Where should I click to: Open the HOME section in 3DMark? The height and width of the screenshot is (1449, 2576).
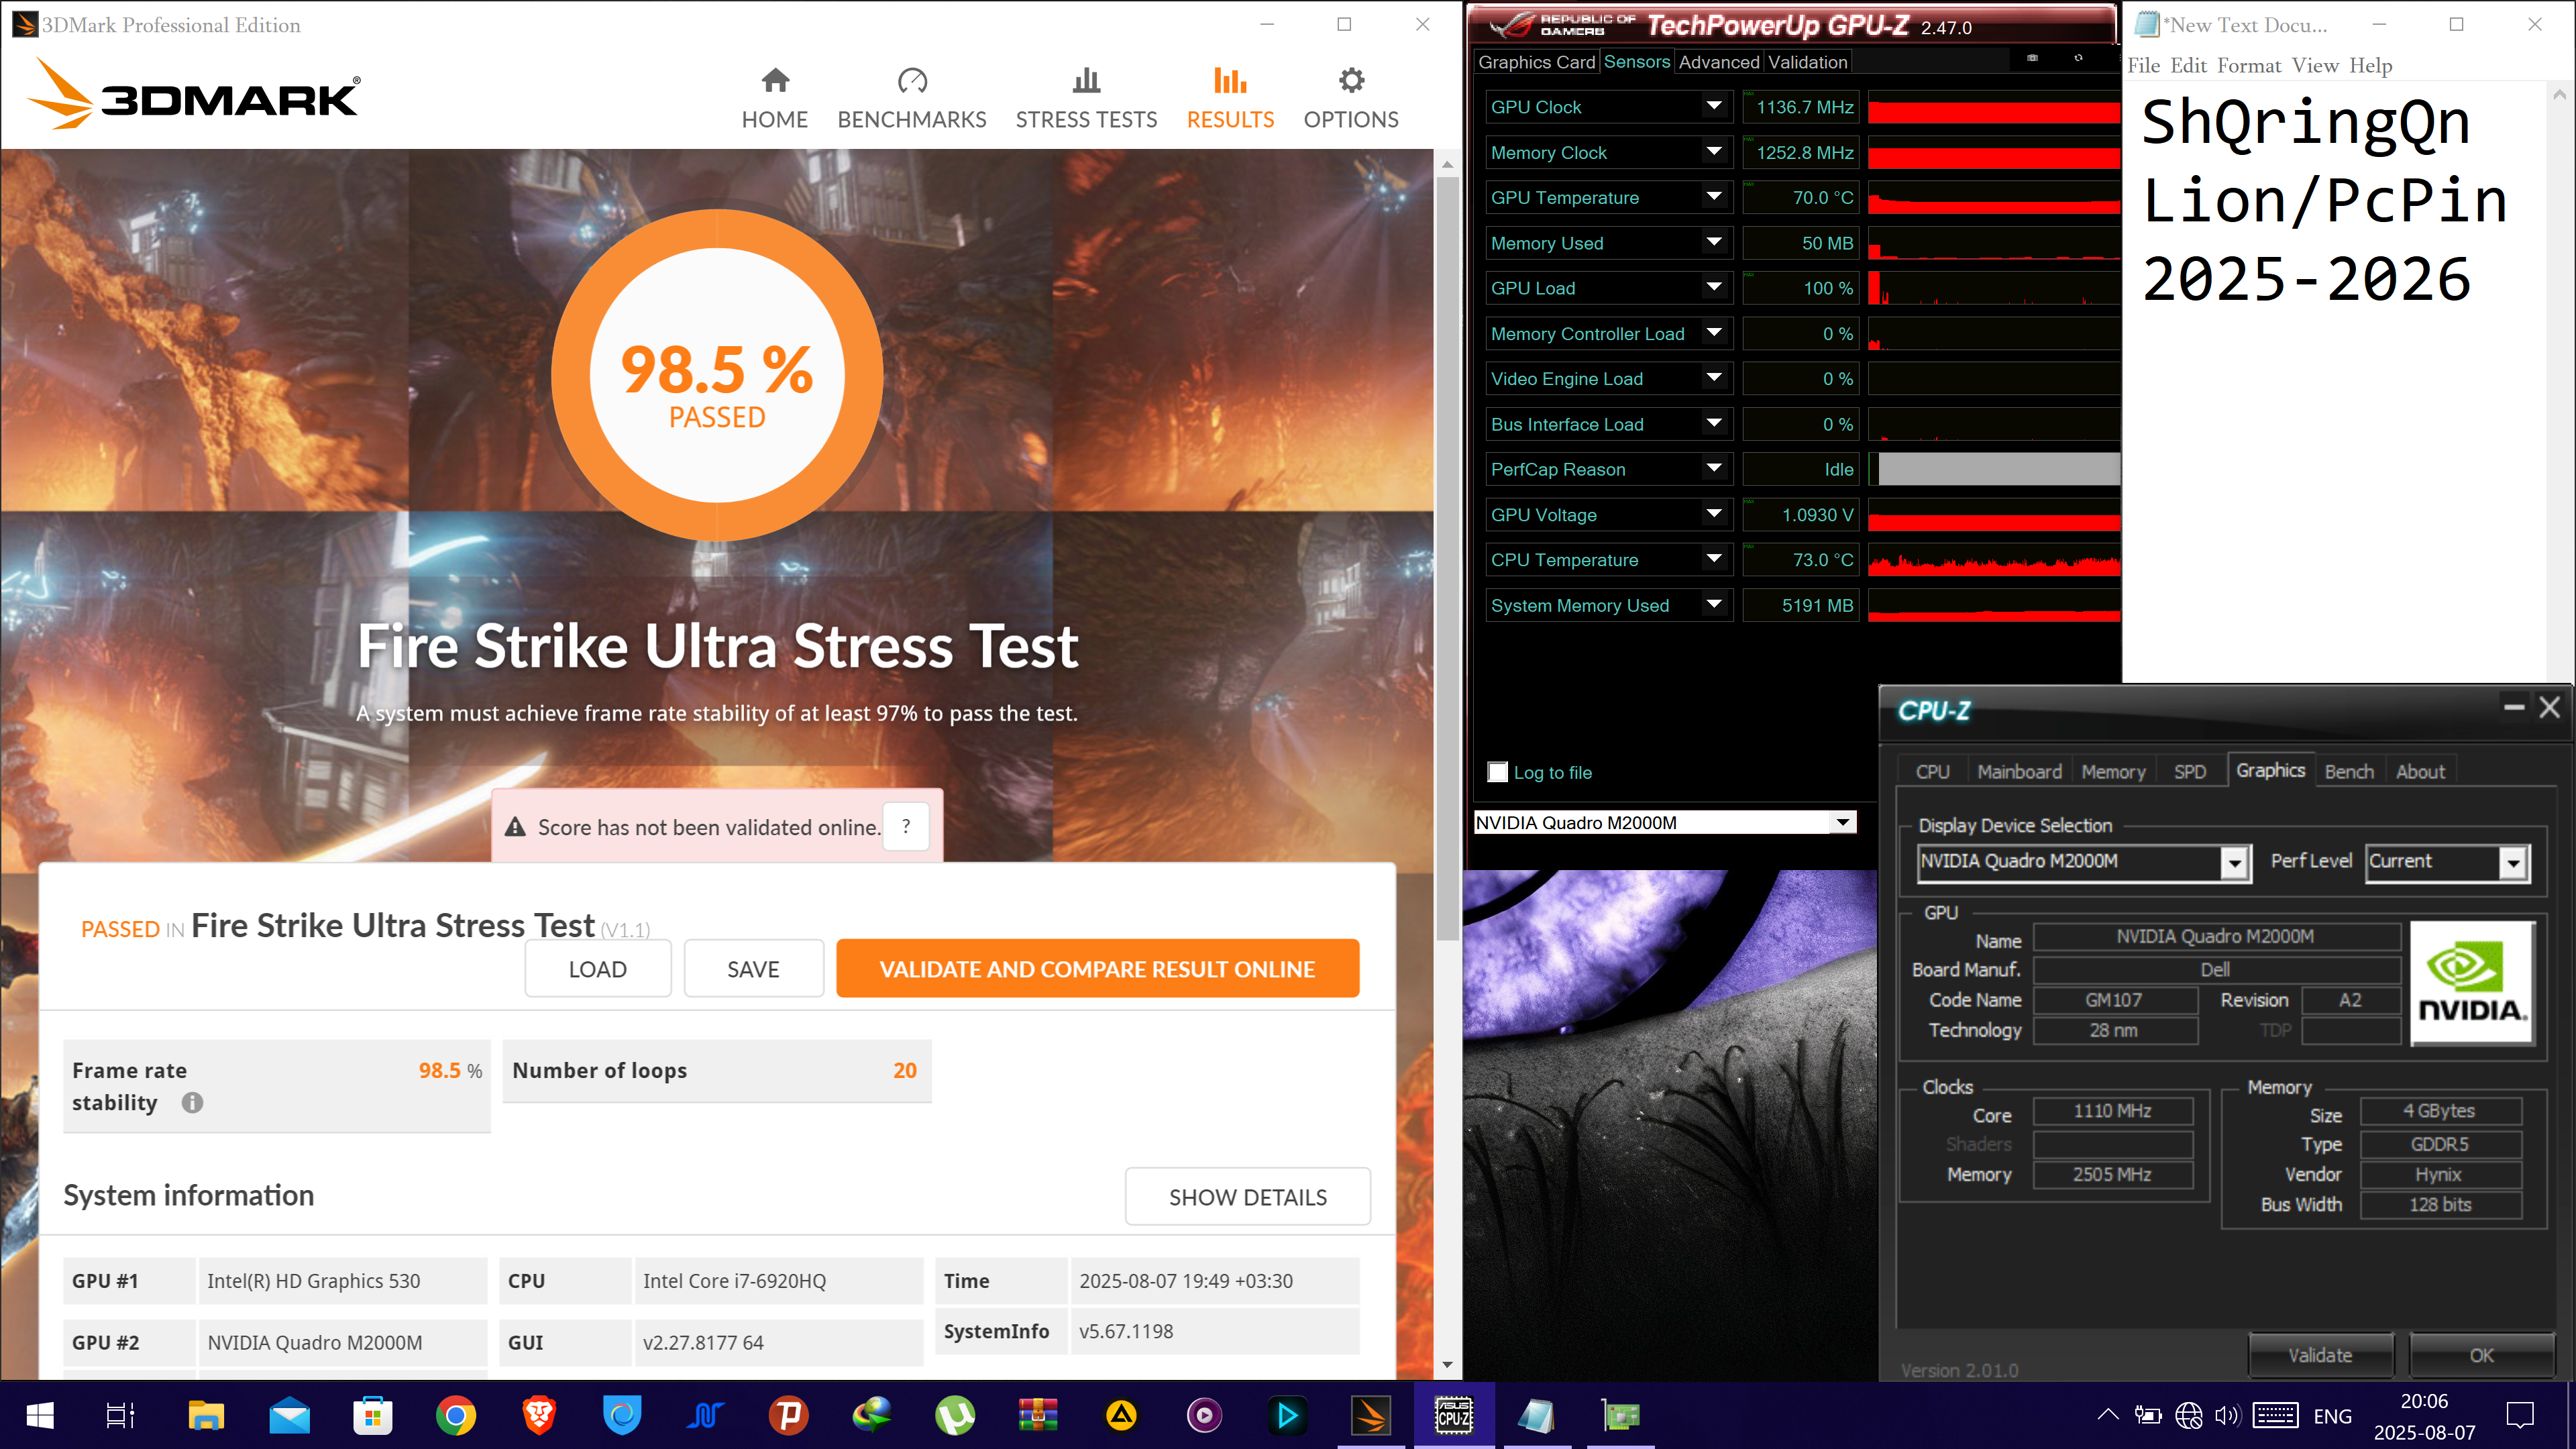(x=774, y=99)
